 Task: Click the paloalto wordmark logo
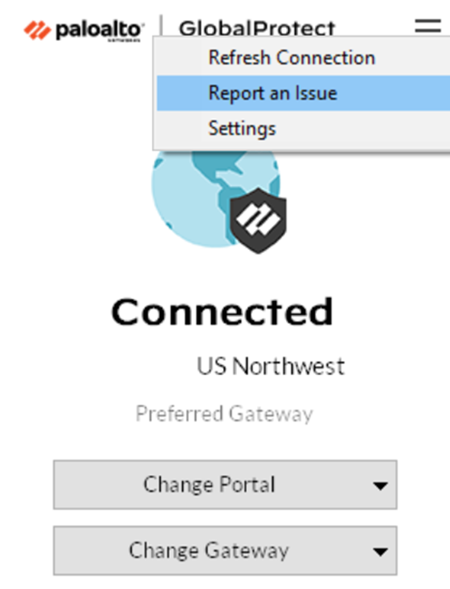tap(100, 30)
